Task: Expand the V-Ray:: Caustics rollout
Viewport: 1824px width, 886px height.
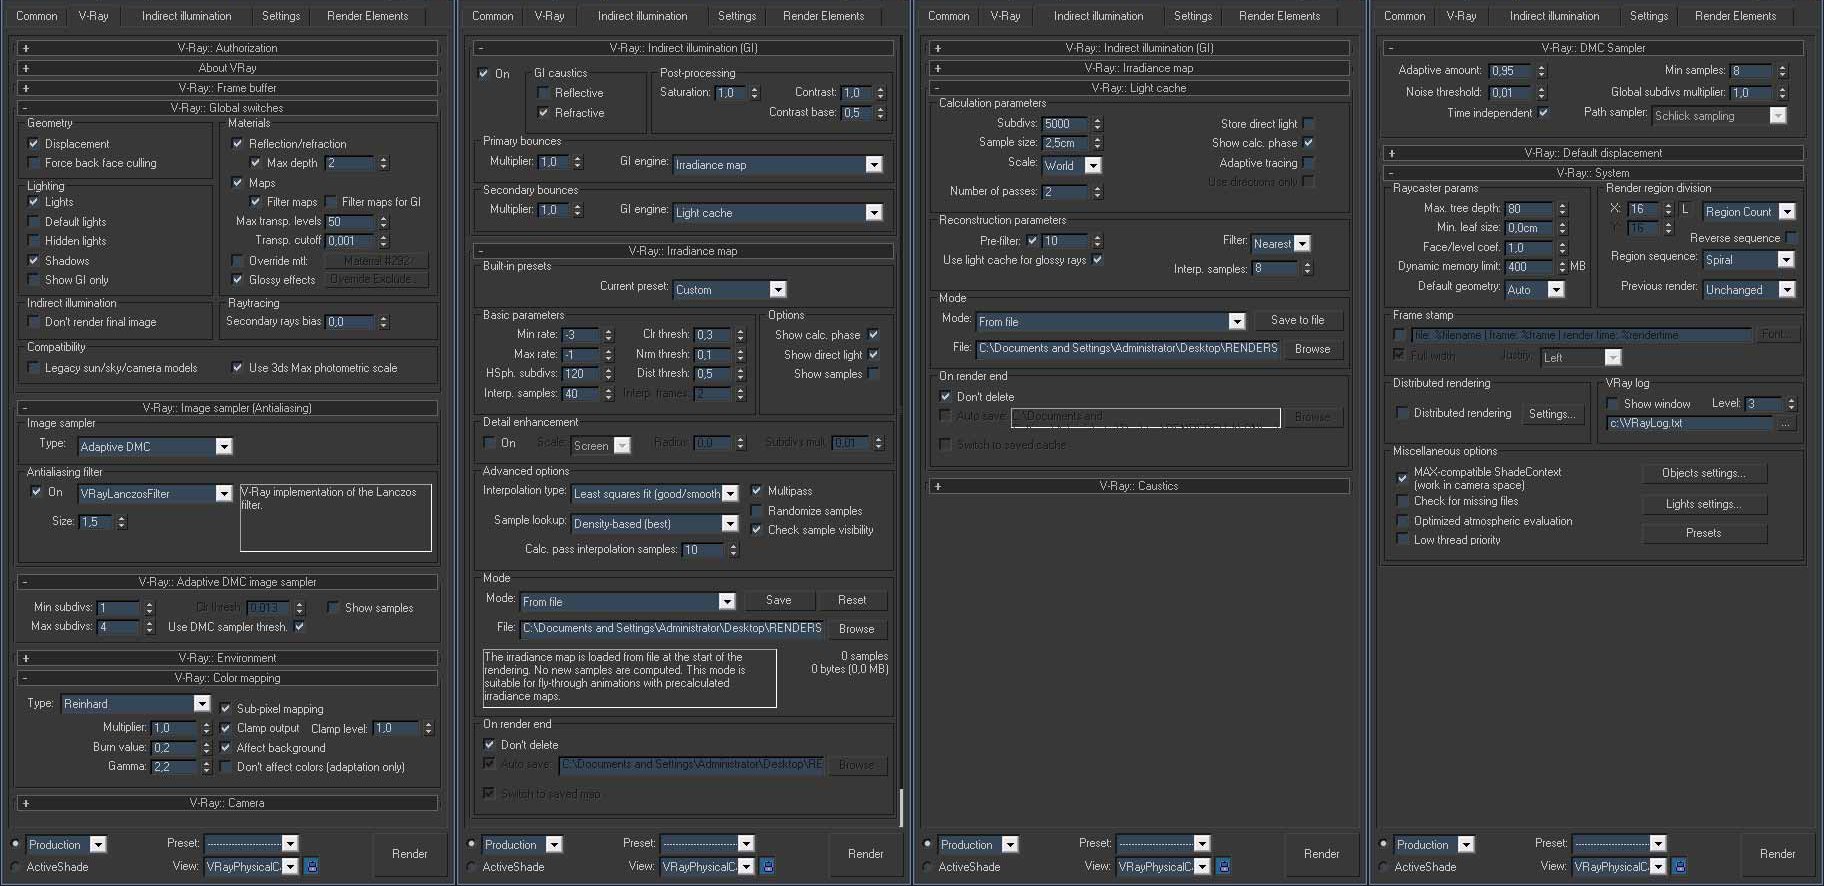Action: click(x=1139, y=486)
